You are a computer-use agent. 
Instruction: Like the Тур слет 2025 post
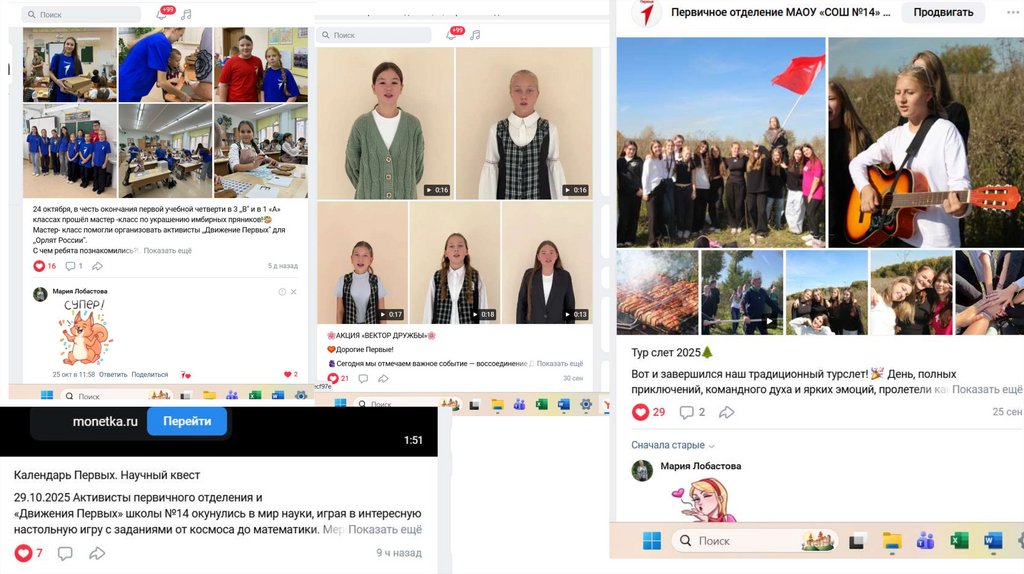tap(641, 412)
